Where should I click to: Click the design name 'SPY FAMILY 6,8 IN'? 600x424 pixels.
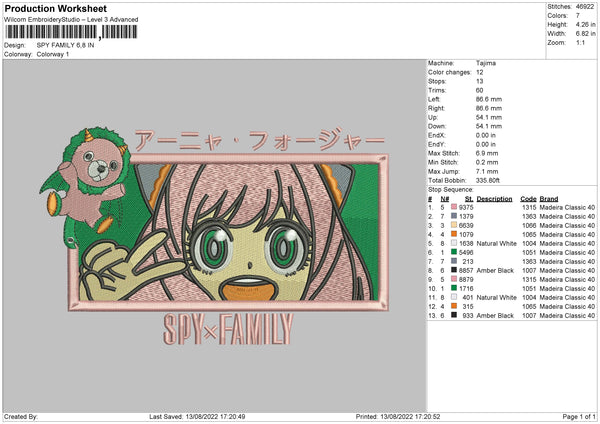click(65, 45)
